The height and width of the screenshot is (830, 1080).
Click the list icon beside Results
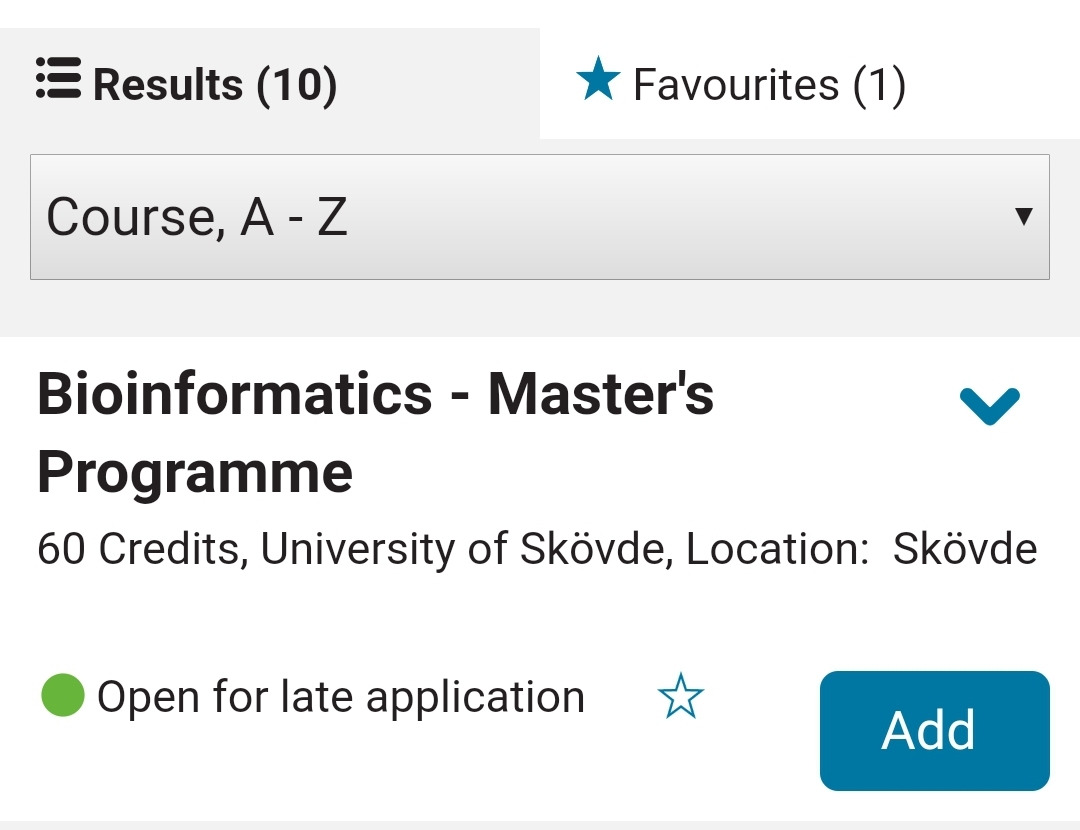point(58,79)
